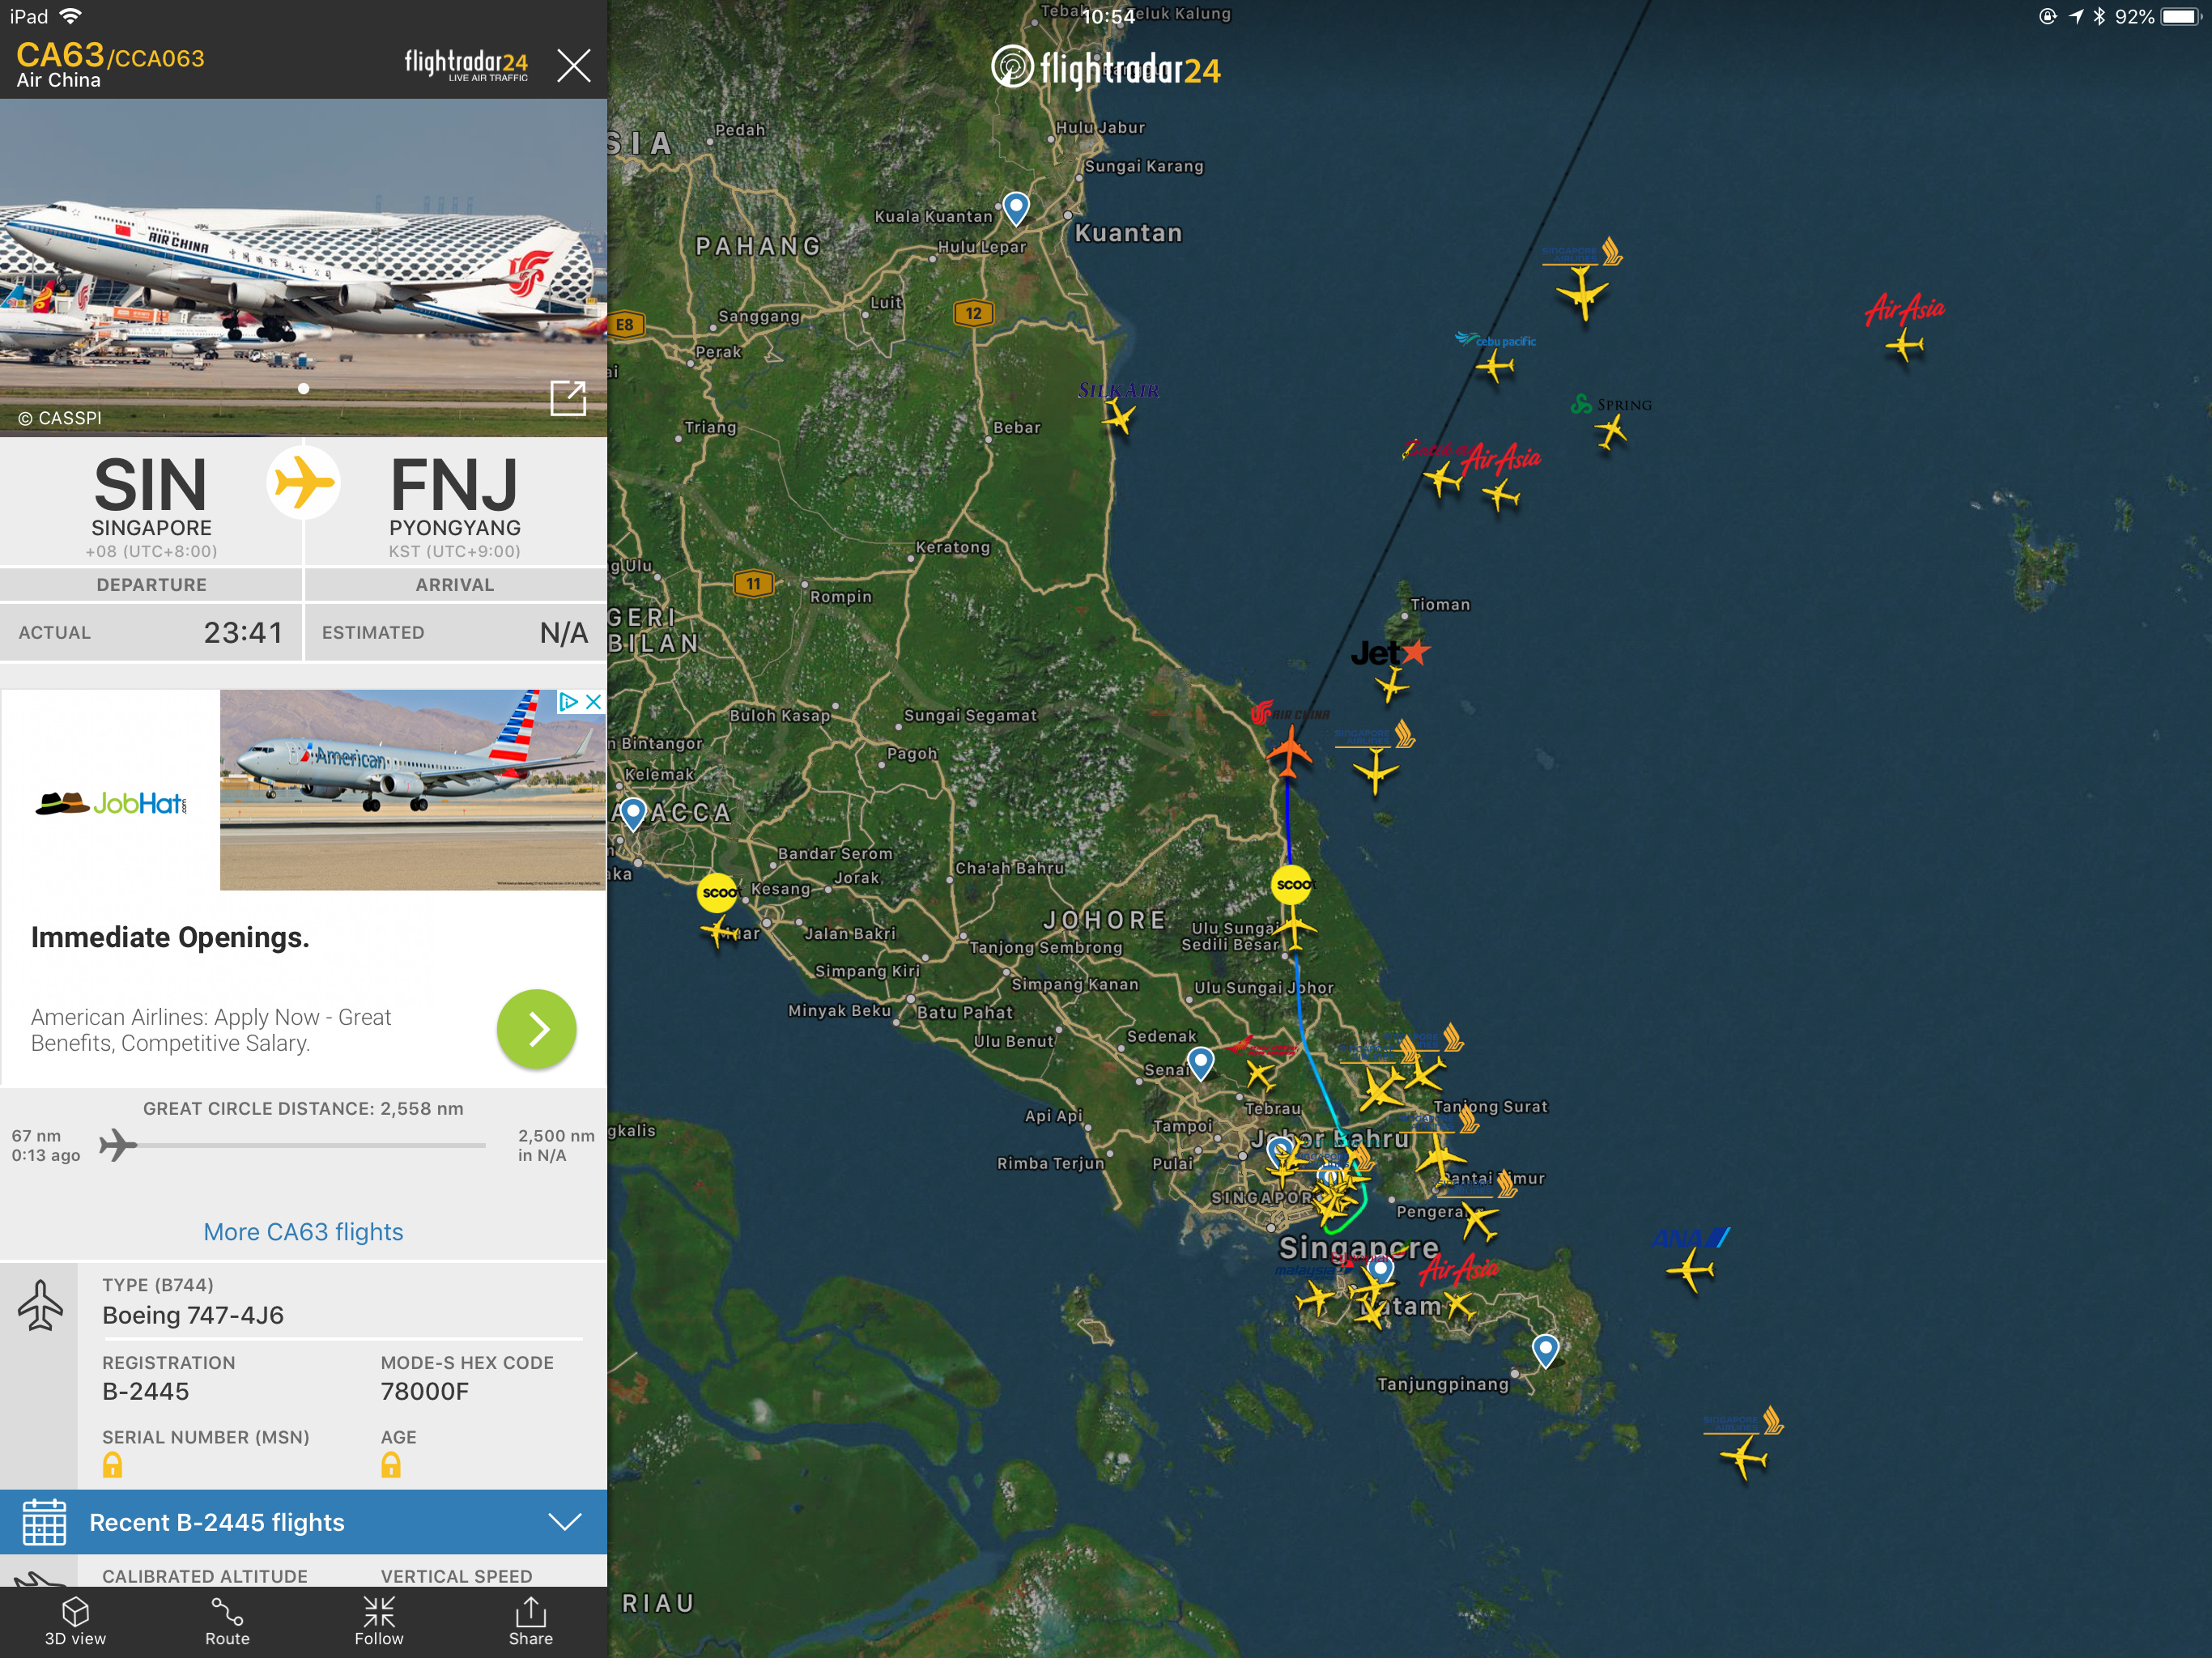Select the orange Air China aircraft on map
This screenshot has height=1658, width=2212.
(x=1289, y=752)
